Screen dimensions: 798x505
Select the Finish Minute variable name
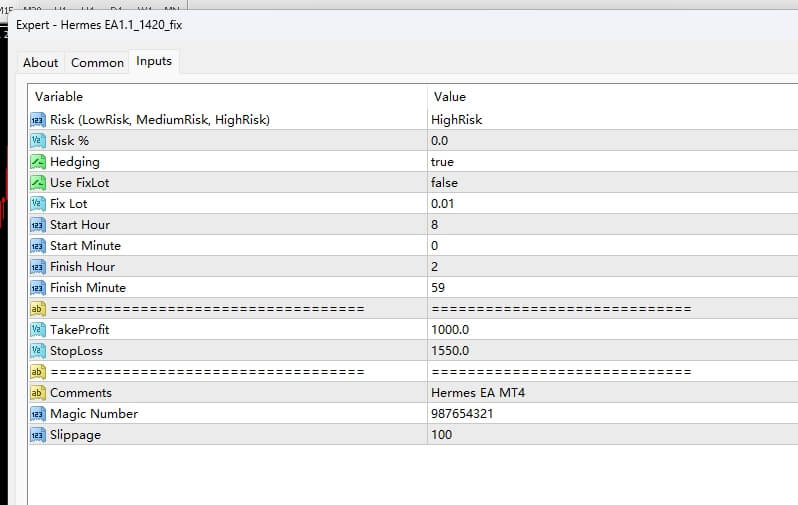(88, 288)
